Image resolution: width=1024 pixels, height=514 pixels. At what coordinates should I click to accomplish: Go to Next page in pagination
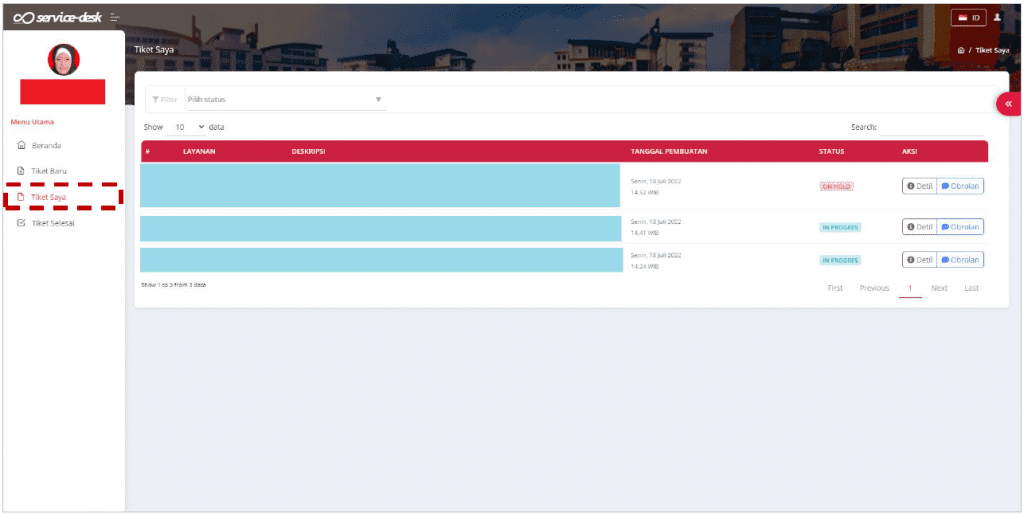(x=939, y=288)
